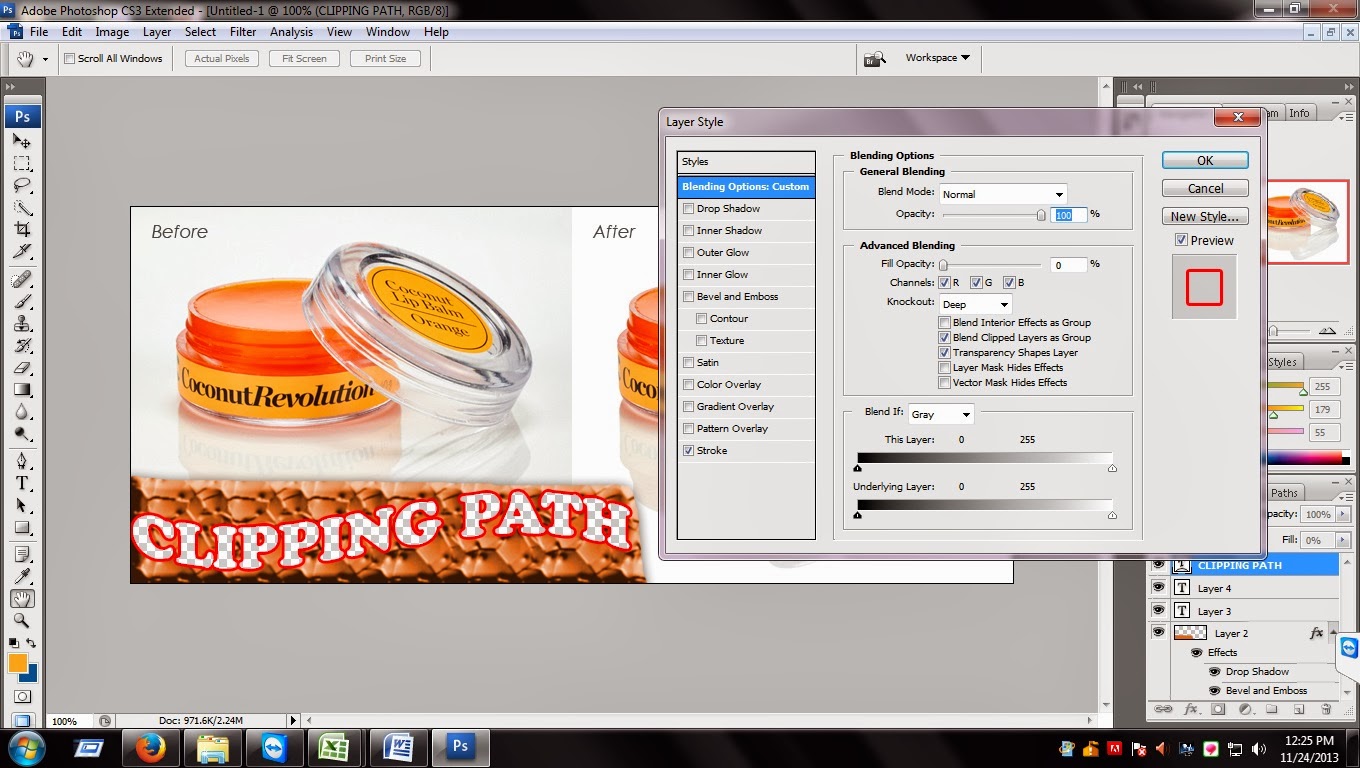Open the Layer menu
The image size is (1360, 768).
pos(157,32)
